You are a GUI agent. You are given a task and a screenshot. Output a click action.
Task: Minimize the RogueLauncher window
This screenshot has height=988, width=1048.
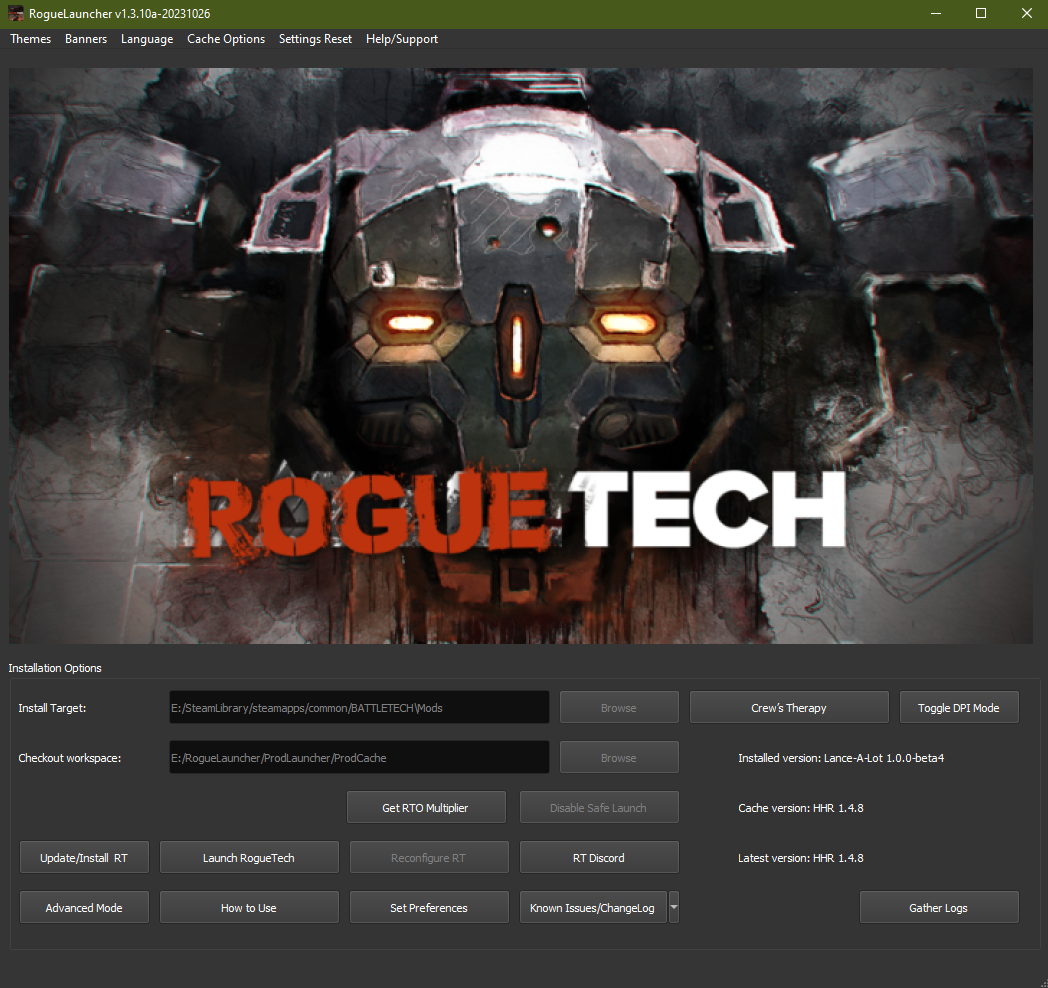936,13
